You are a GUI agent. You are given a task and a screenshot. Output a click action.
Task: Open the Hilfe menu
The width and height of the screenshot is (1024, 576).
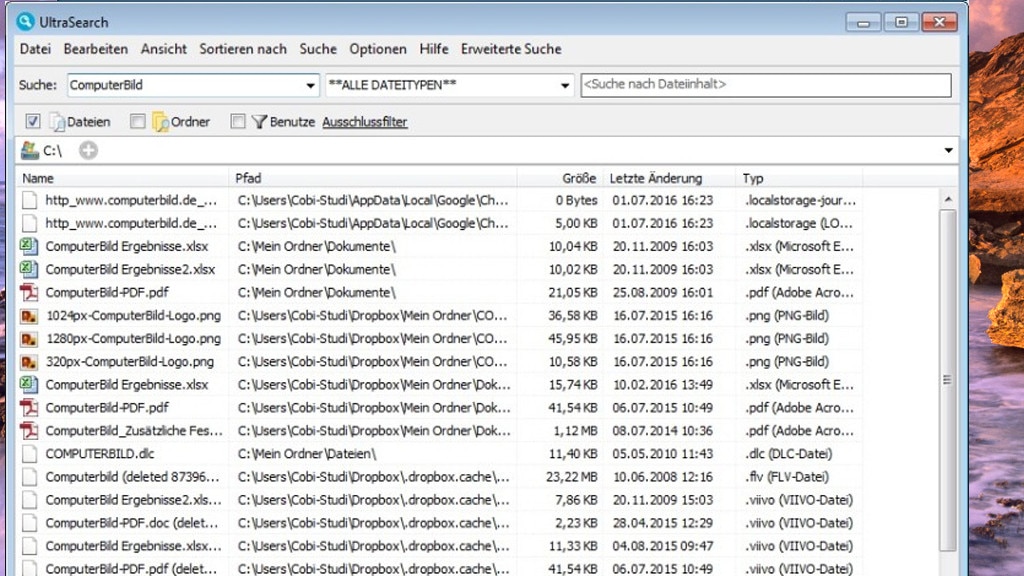(434, 49)
